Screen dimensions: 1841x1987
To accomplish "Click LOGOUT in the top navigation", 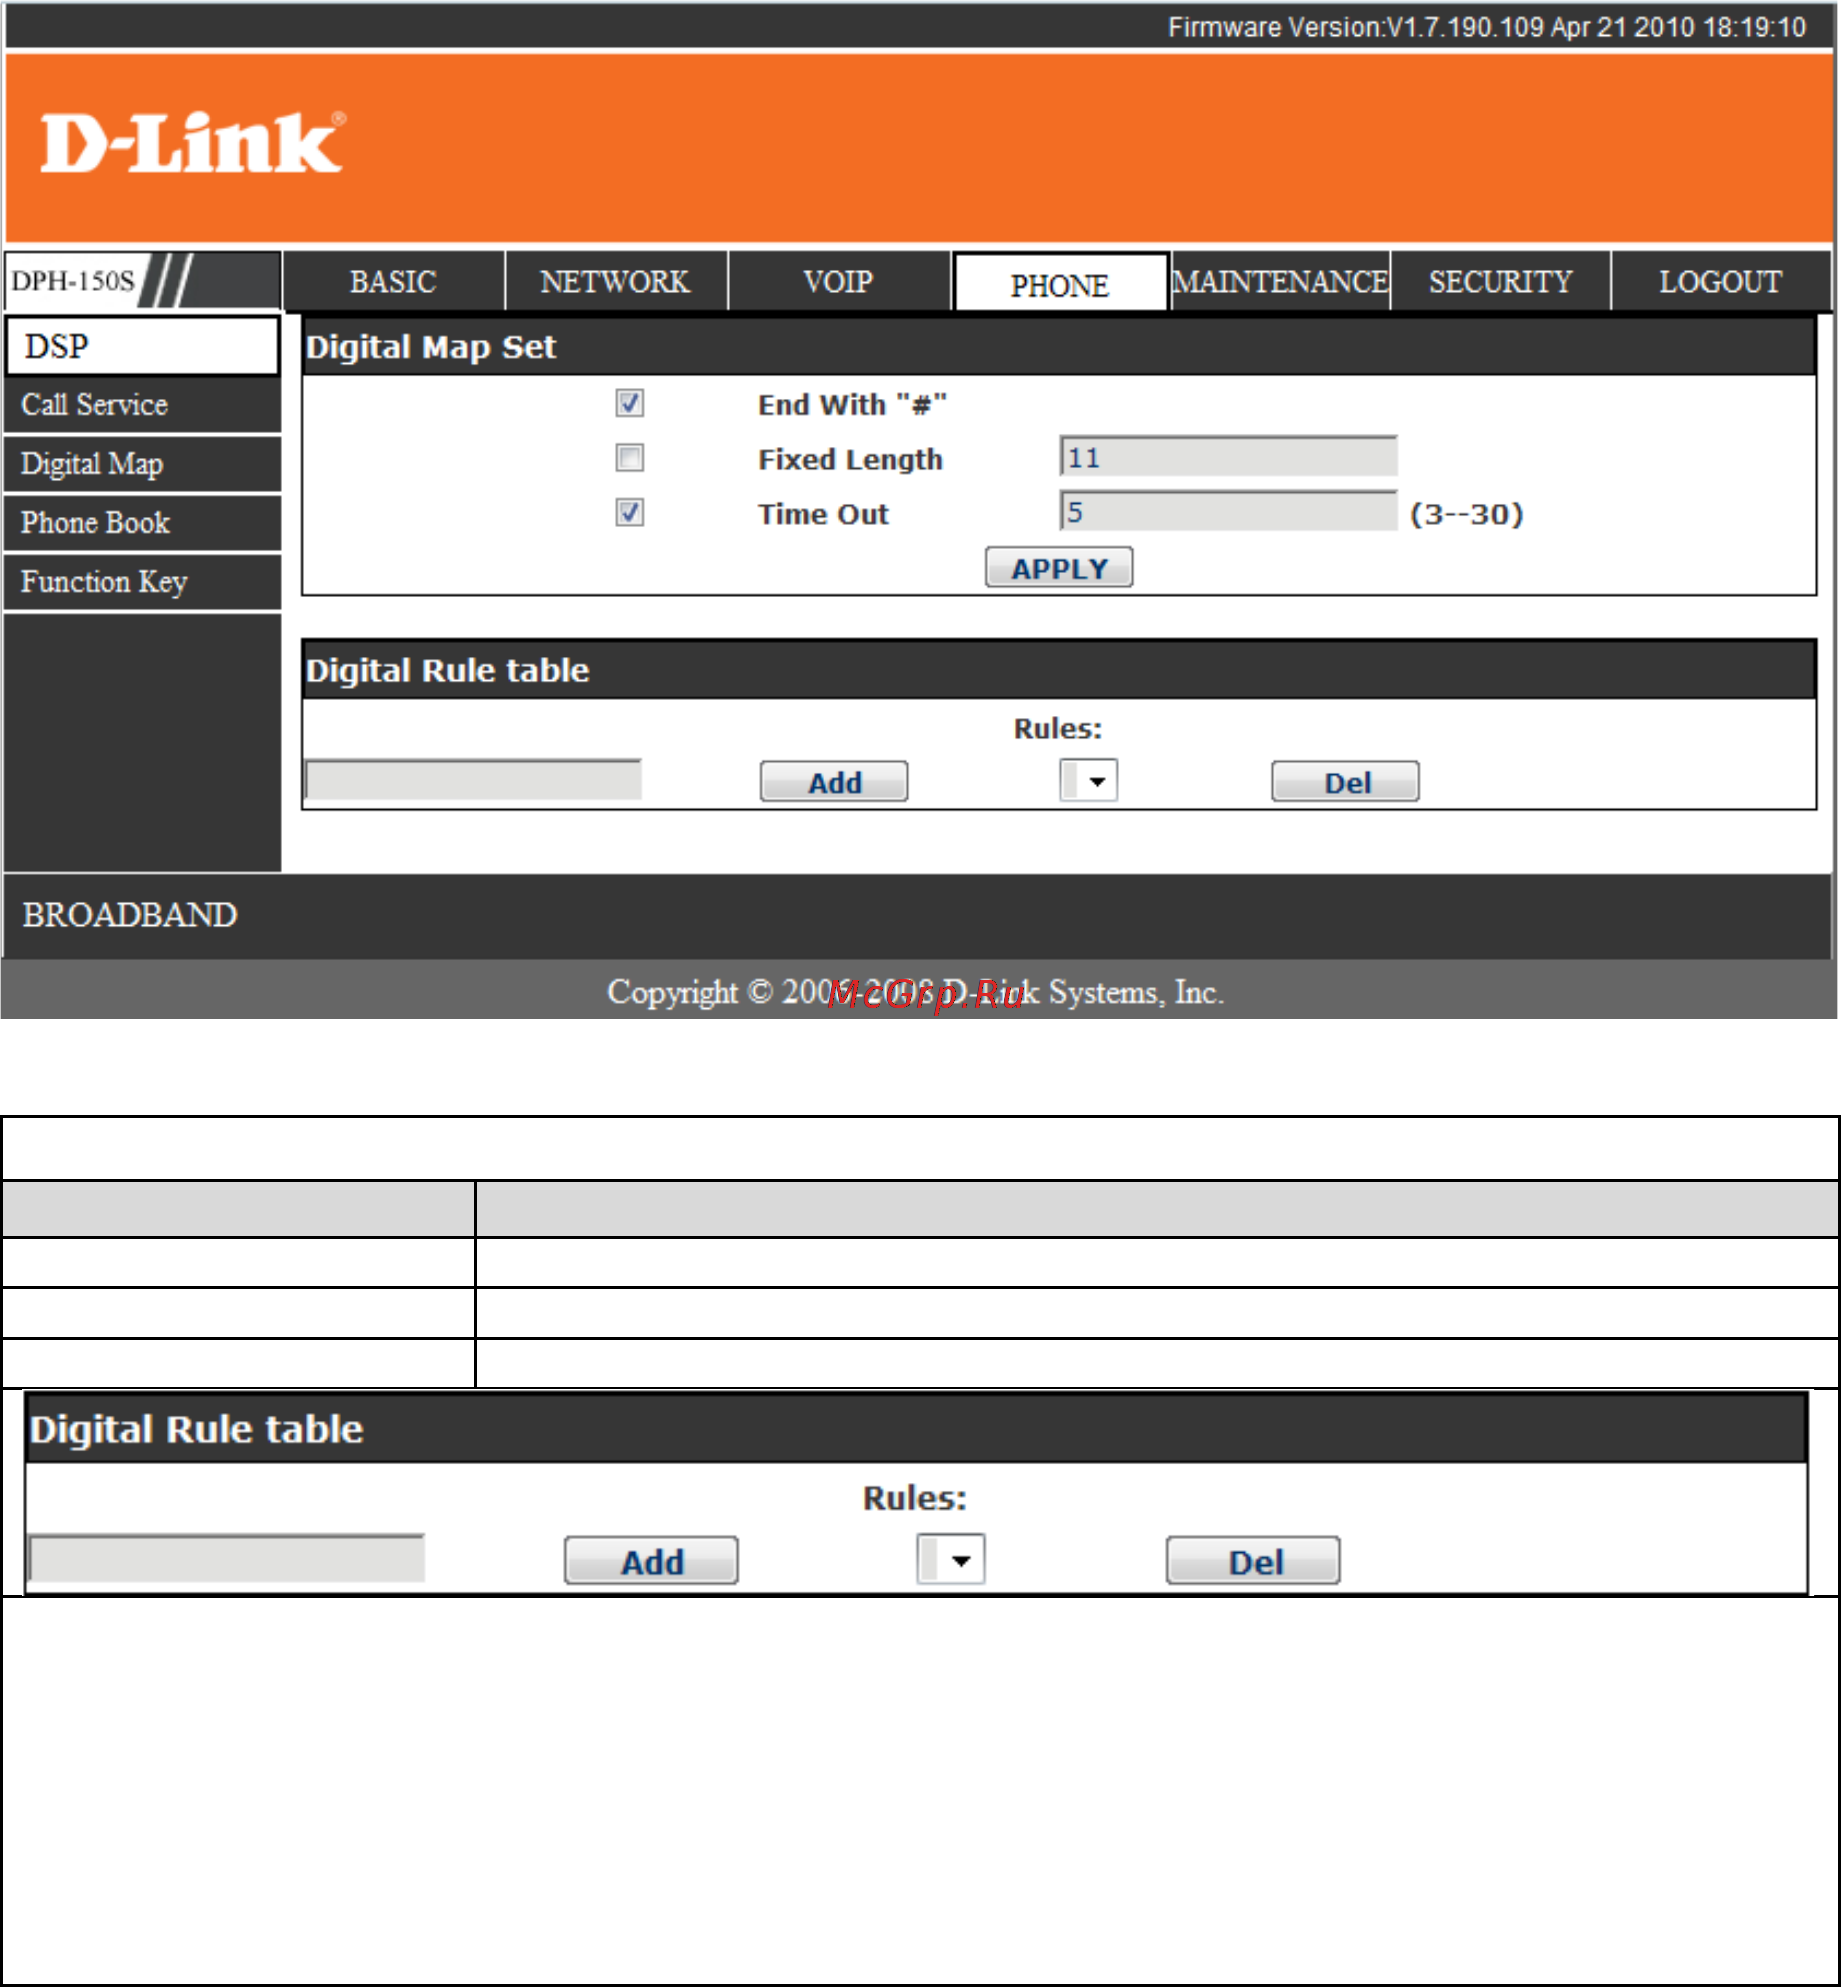I will tap(1720, 282).
